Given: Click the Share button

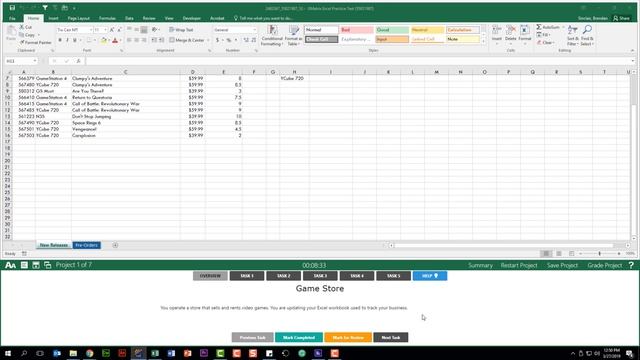Looking at the screenshot, I should pos(621,18).
